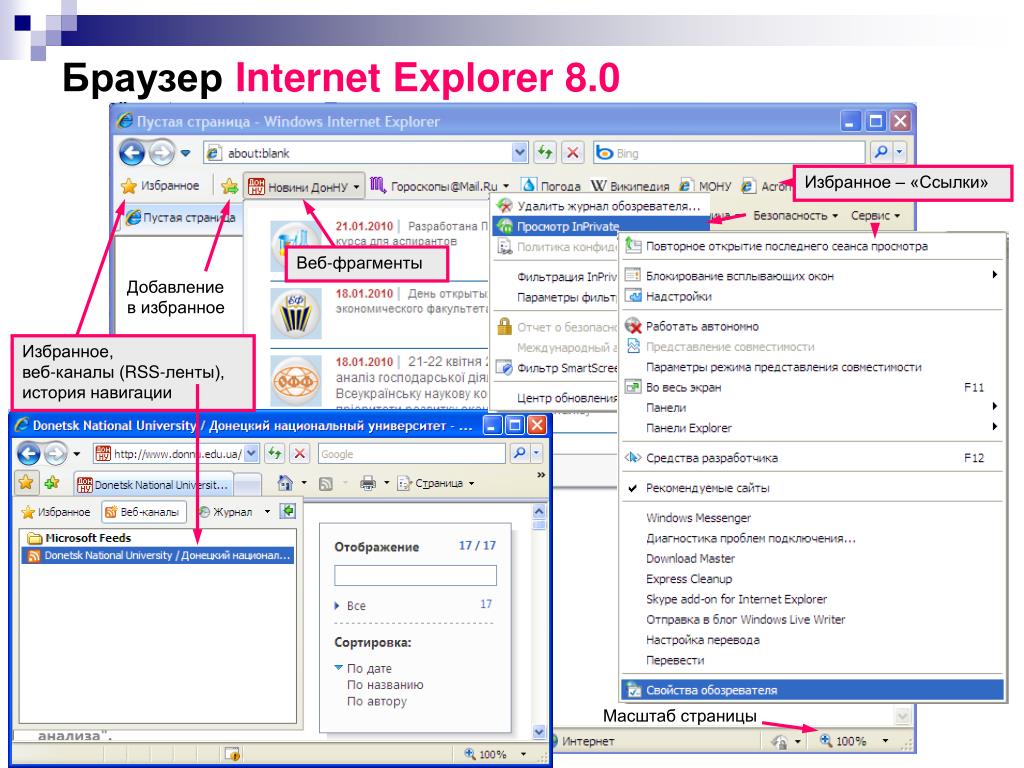This screenshot has height=768, width=1024.
Task: Choose Повторное открытие последнего сеанса просмотра
Action: (x=811, y=246)
